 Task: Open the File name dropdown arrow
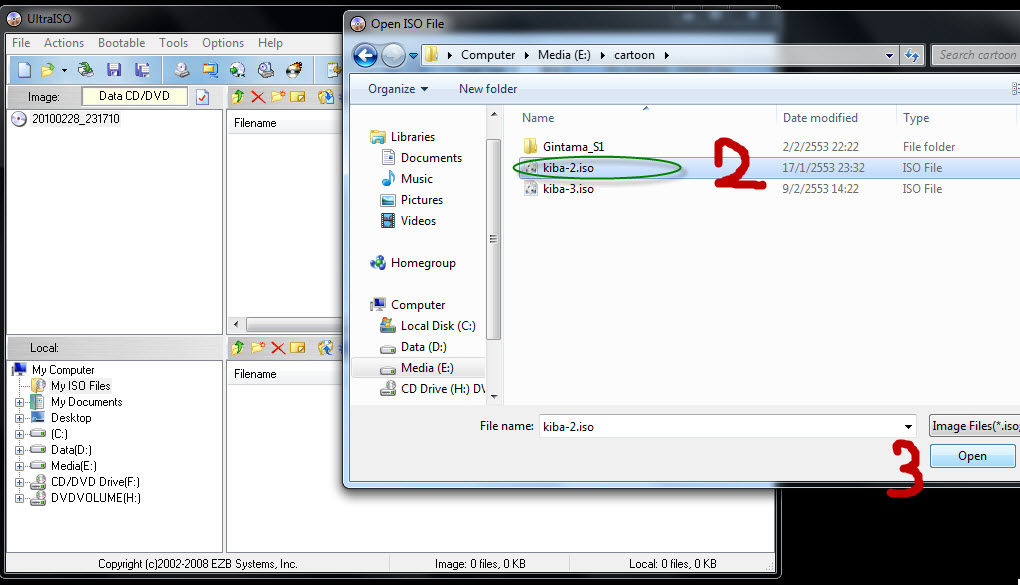pyautogui.click(x=908, y=426)
